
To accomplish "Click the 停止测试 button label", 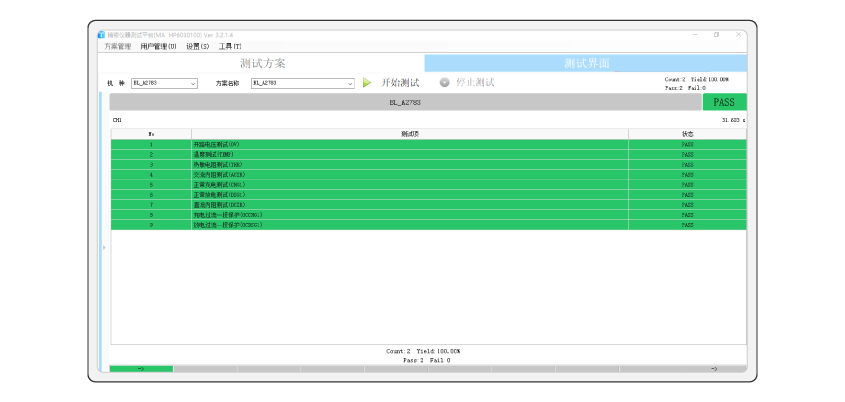I will click(x=475, y=82).
